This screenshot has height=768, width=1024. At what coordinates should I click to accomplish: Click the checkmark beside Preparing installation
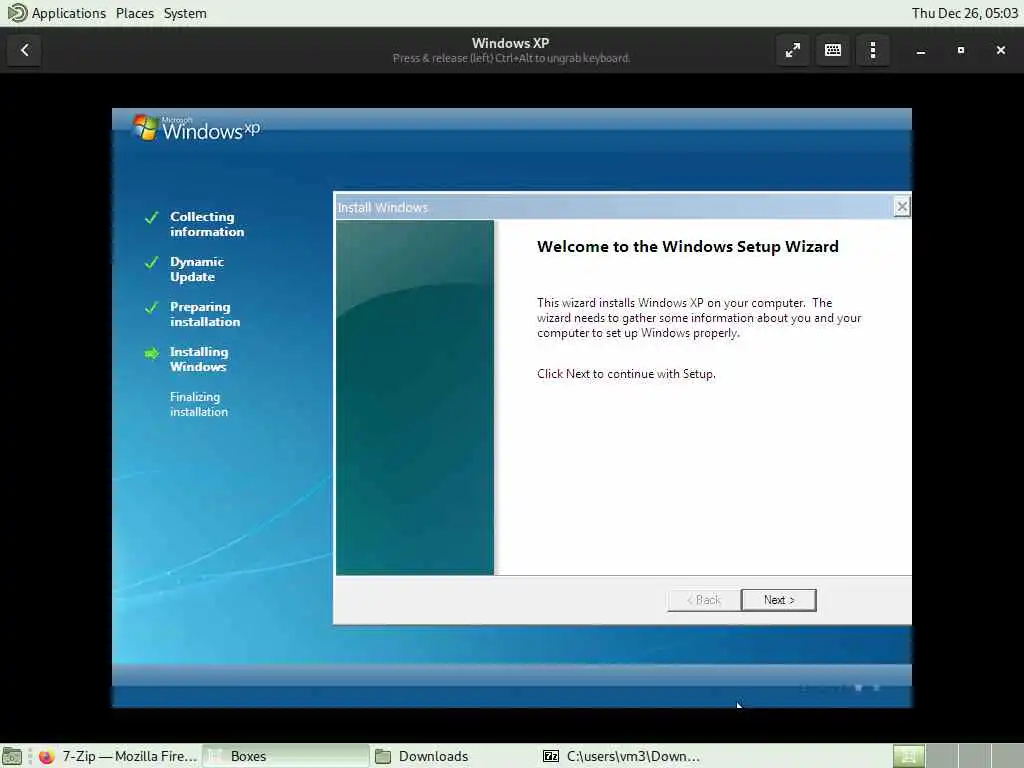point(152,308)
